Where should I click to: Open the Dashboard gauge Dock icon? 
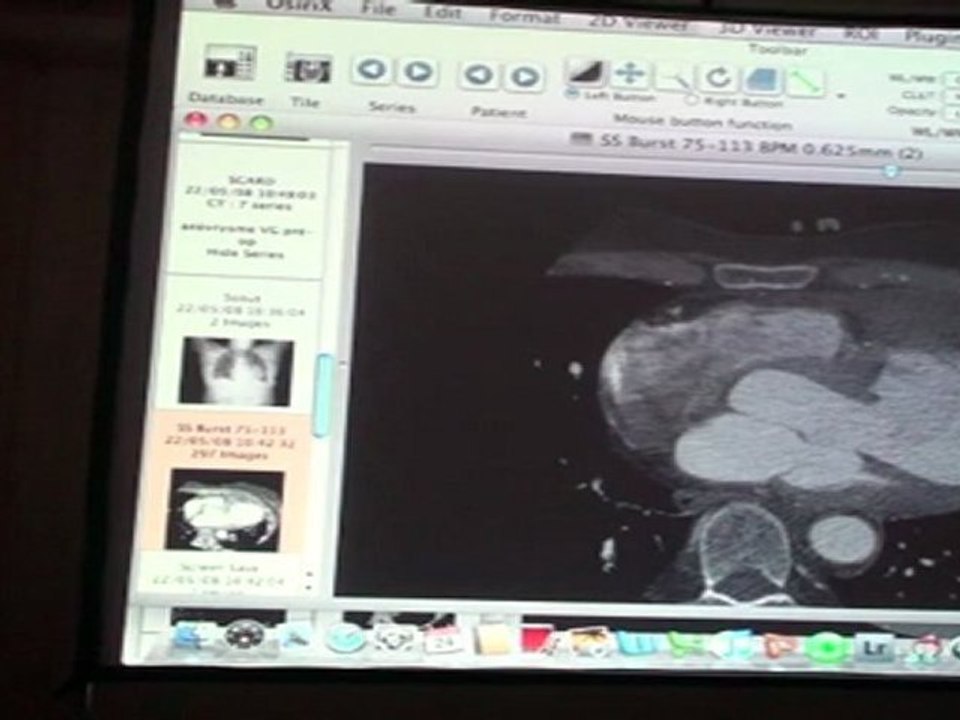click(x=245, y=636)
